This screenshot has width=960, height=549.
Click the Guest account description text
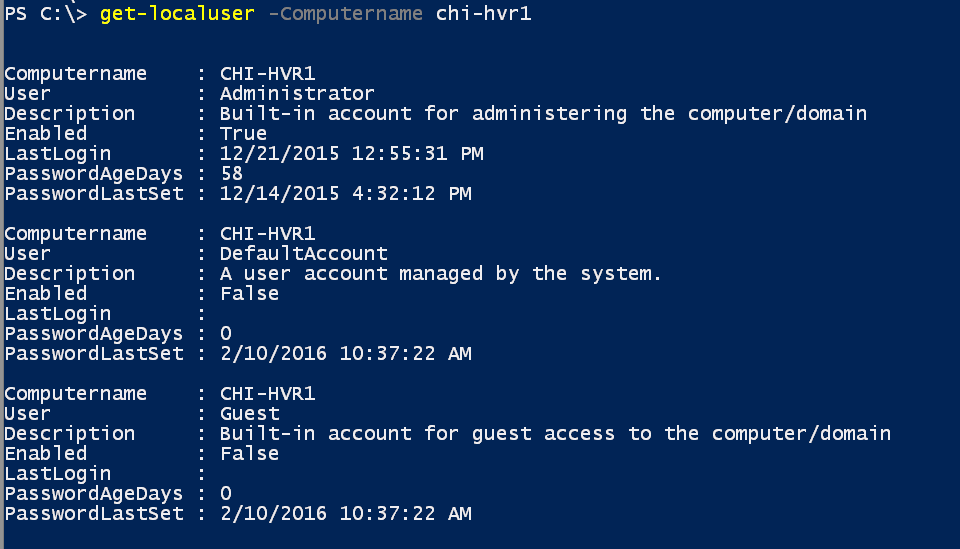click(x=555, y=434)
